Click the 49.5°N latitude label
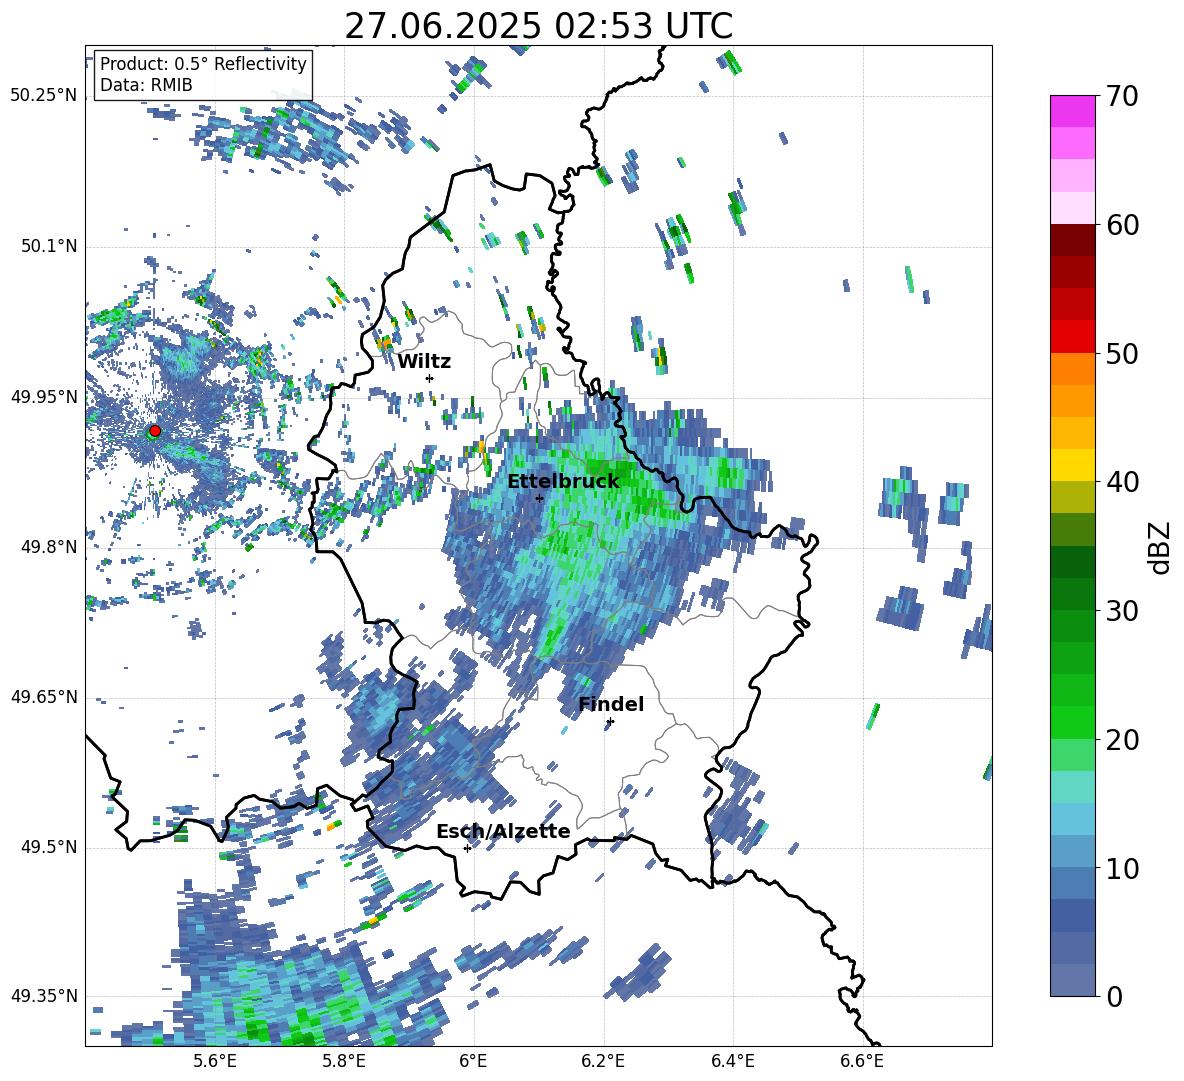 pos(49,847)
